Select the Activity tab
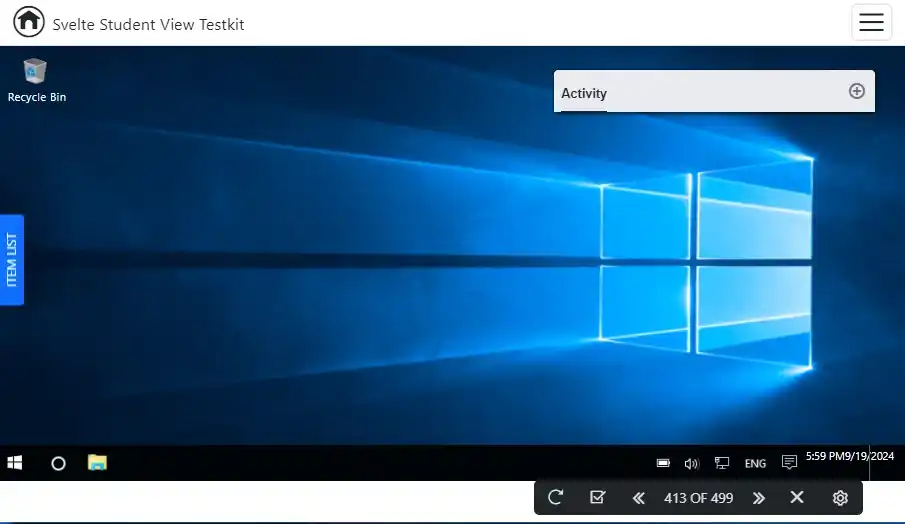This screenshot has width=905, height=524. click(x=584, y=93)
